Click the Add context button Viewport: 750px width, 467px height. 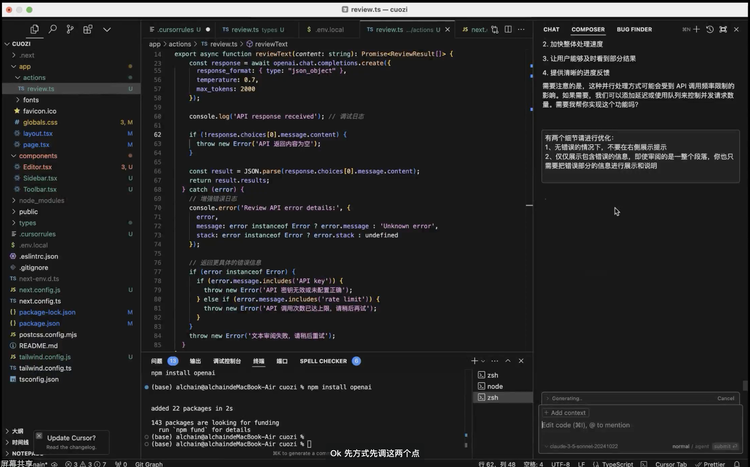566,412
